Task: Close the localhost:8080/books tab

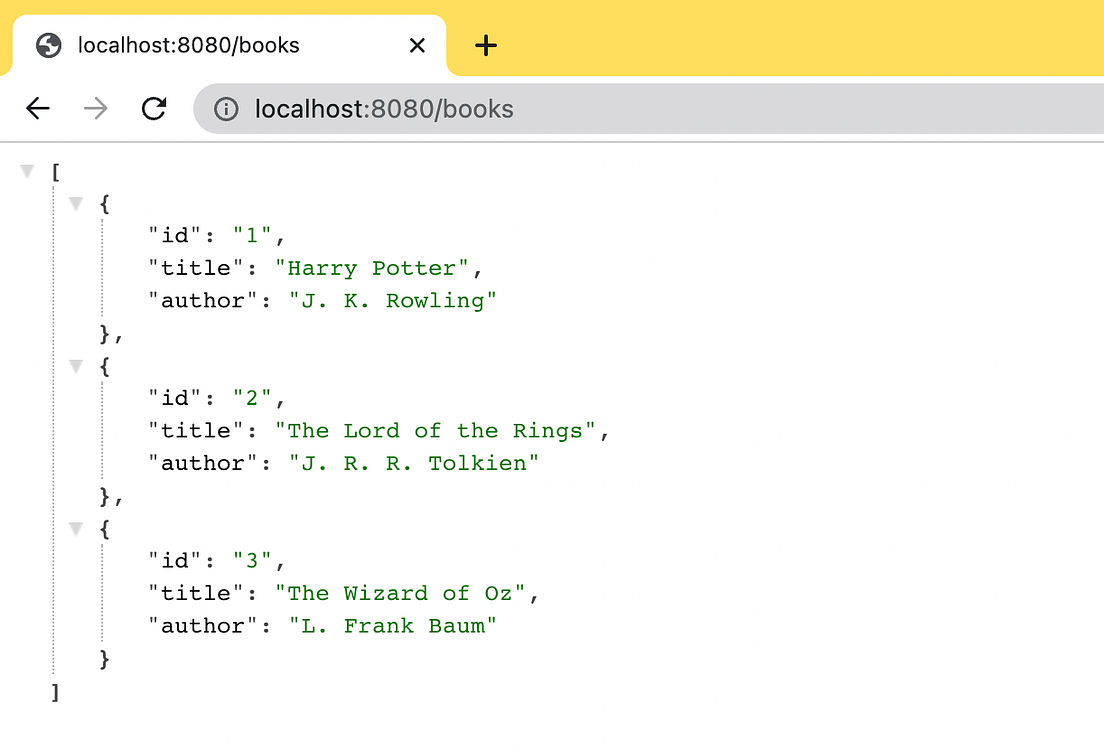Action: 417,45
